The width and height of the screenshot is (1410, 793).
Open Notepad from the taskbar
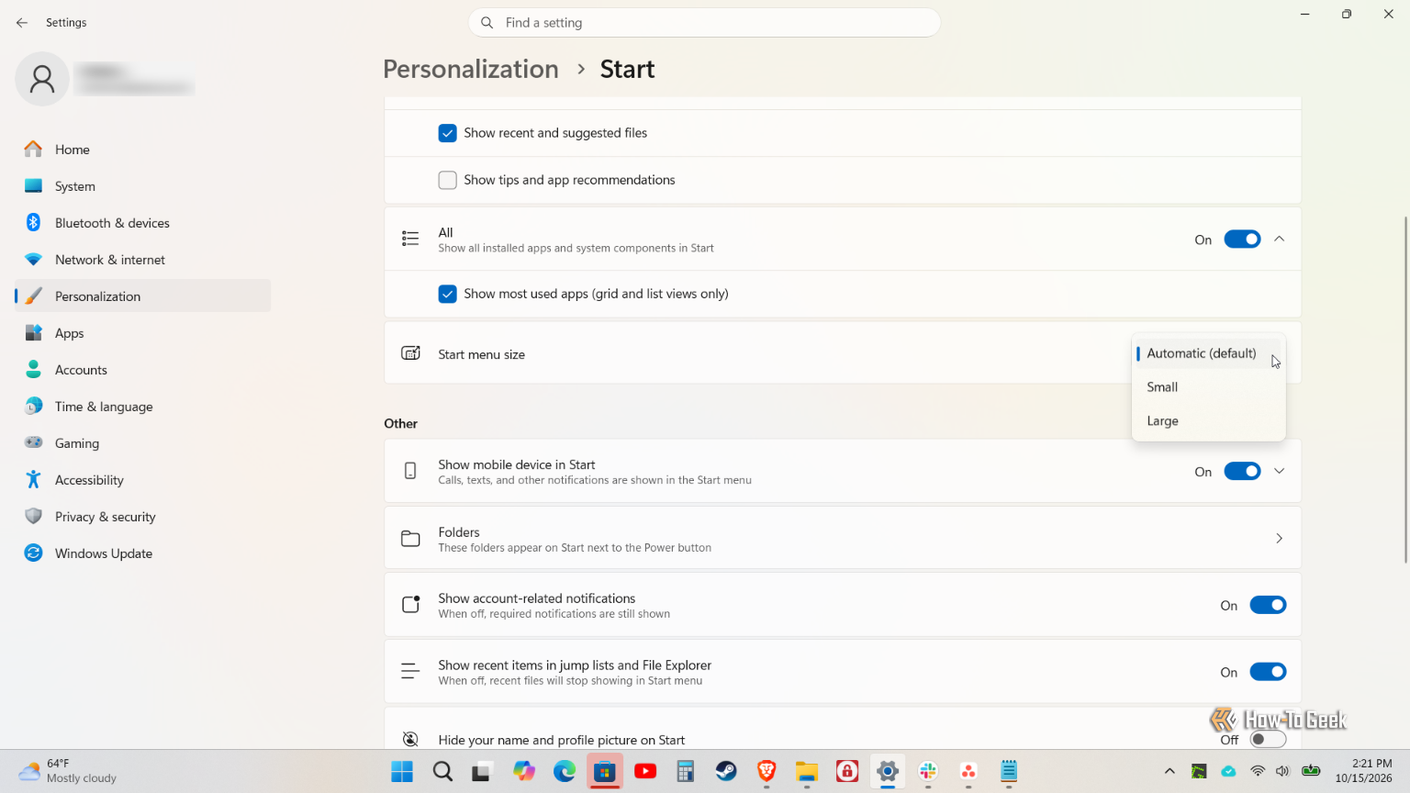click(1009, 771)
